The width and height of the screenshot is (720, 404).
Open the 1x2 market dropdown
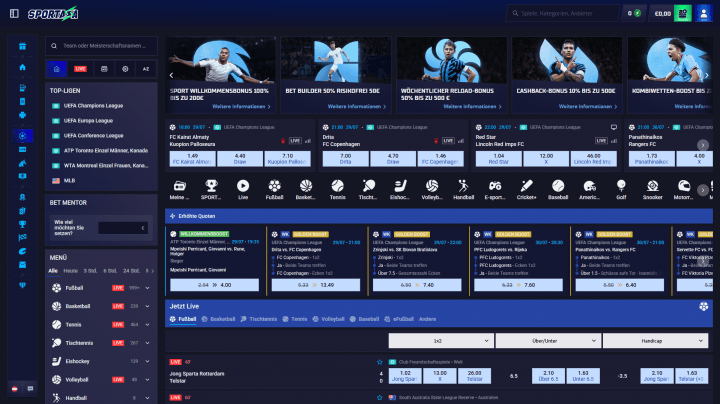(441, 341)
